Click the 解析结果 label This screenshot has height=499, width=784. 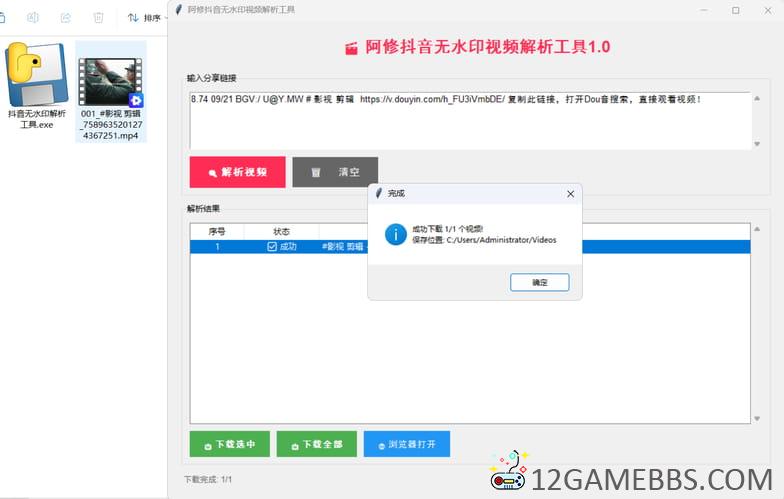pos(204,208)
